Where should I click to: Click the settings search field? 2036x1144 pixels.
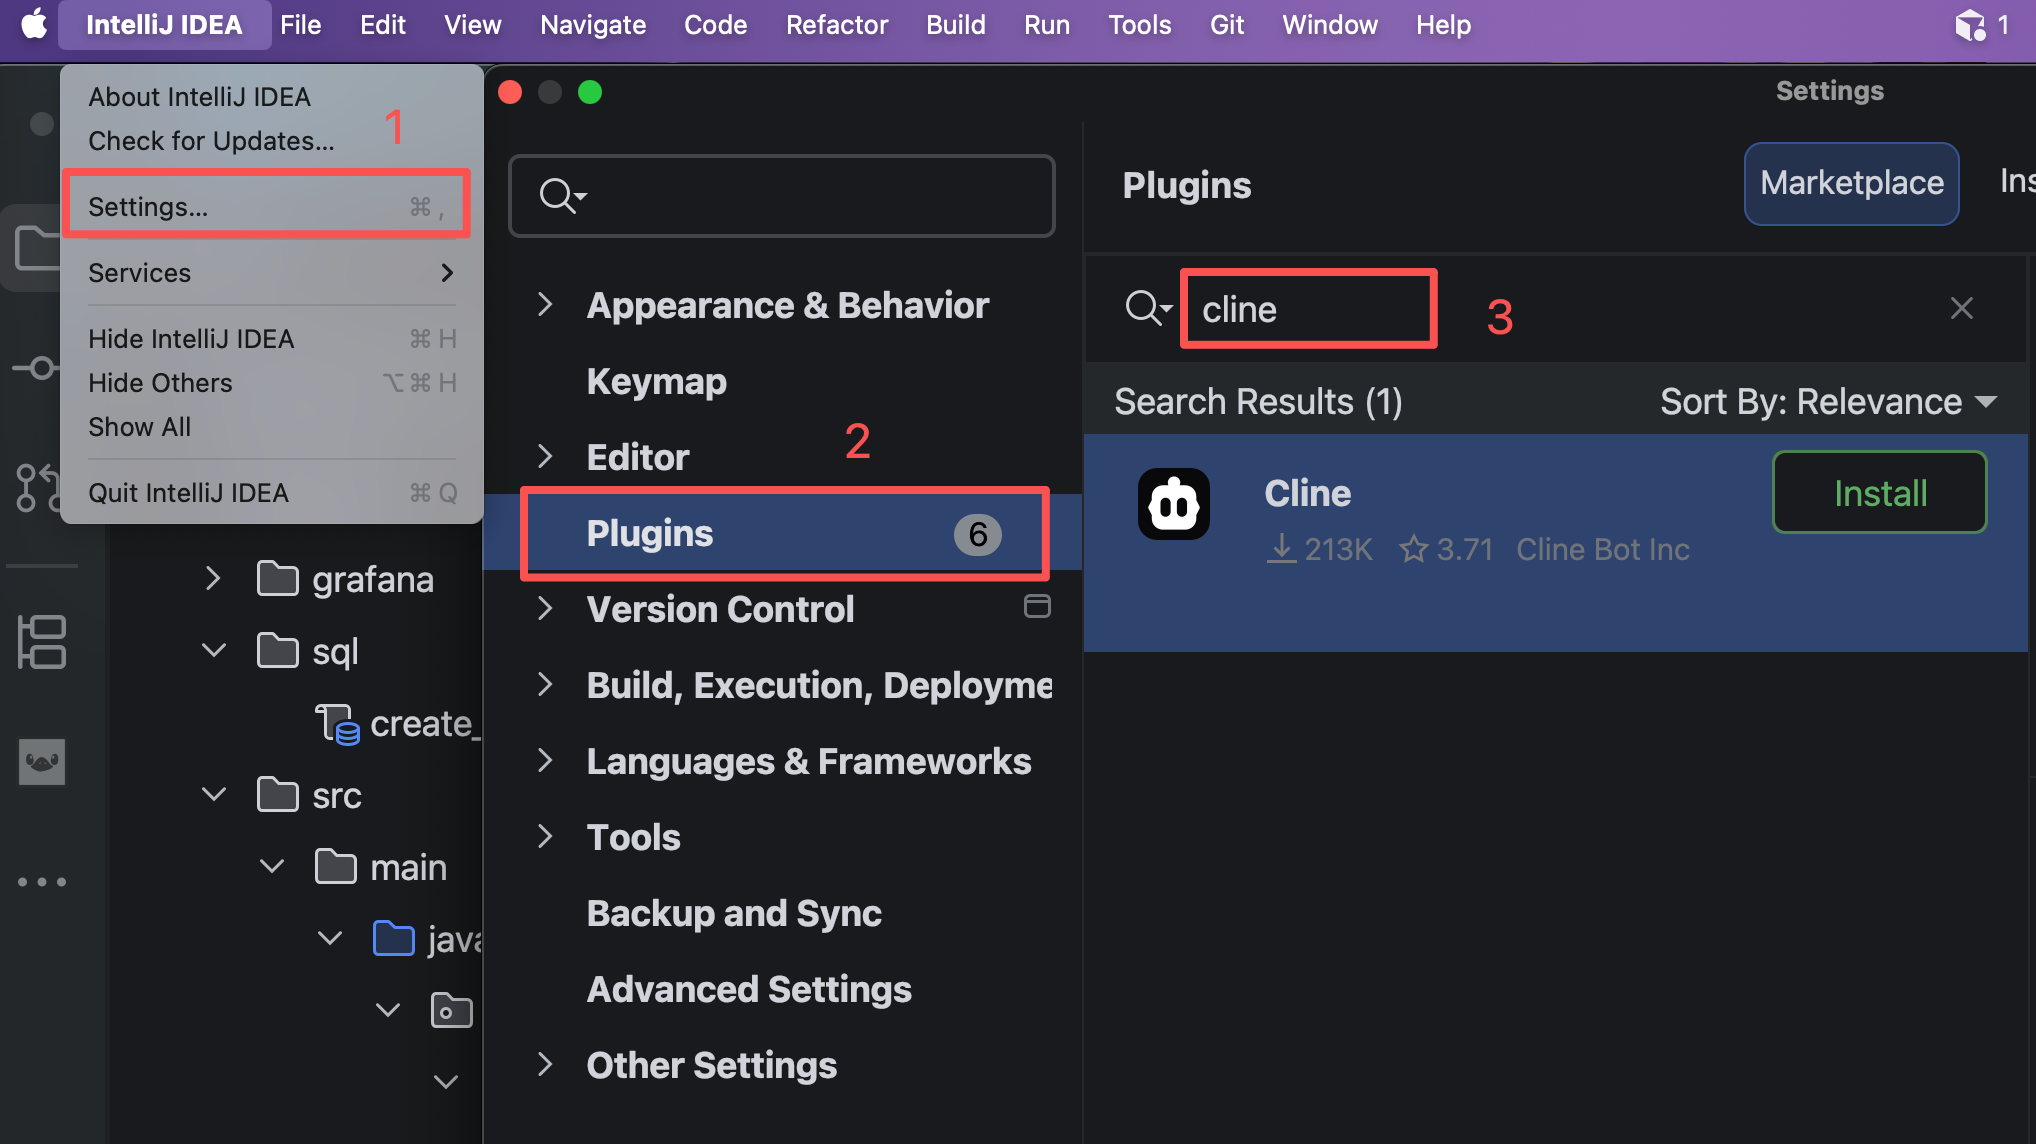click(800, 195)
